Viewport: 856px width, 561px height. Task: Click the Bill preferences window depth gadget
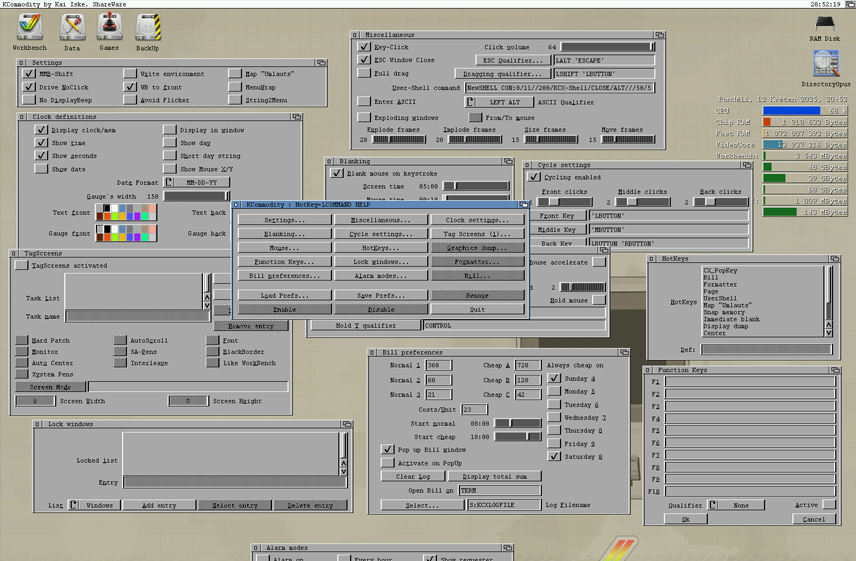[624, 353]
